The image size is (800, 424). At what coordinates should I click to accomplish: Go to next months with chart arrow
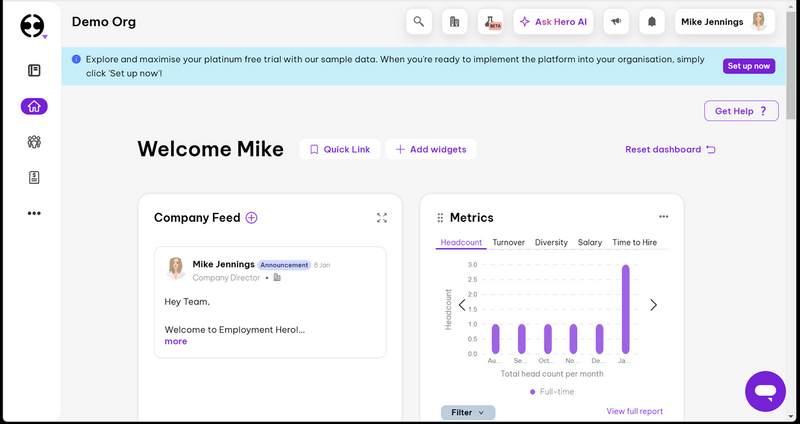point(653,305)
